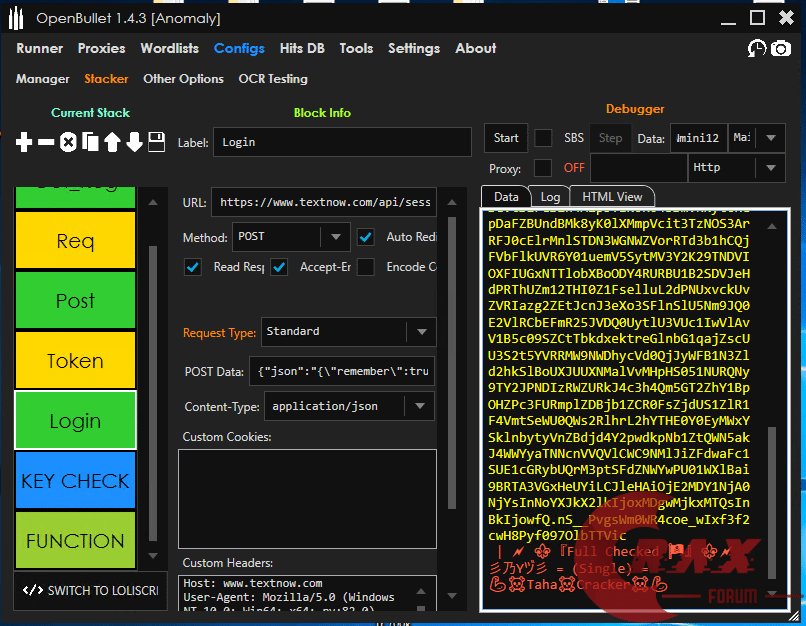The image size is (806, 626).
Task: Uncheck the Auto Redirect checkbox
Action: 366,237
